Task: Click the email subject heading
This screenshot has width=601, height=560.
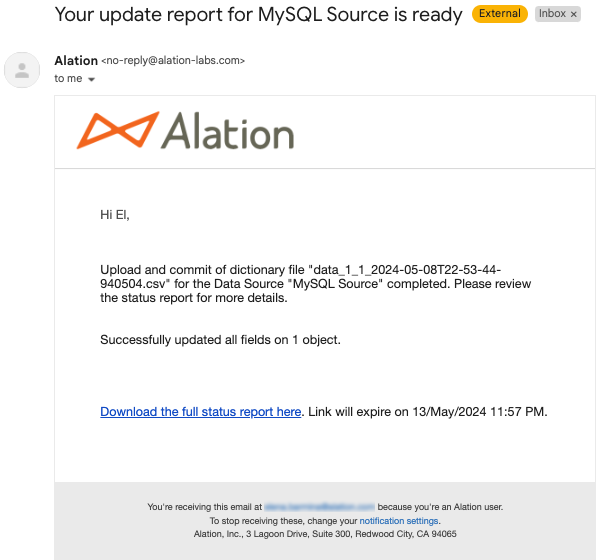Action: click(258, 15)
